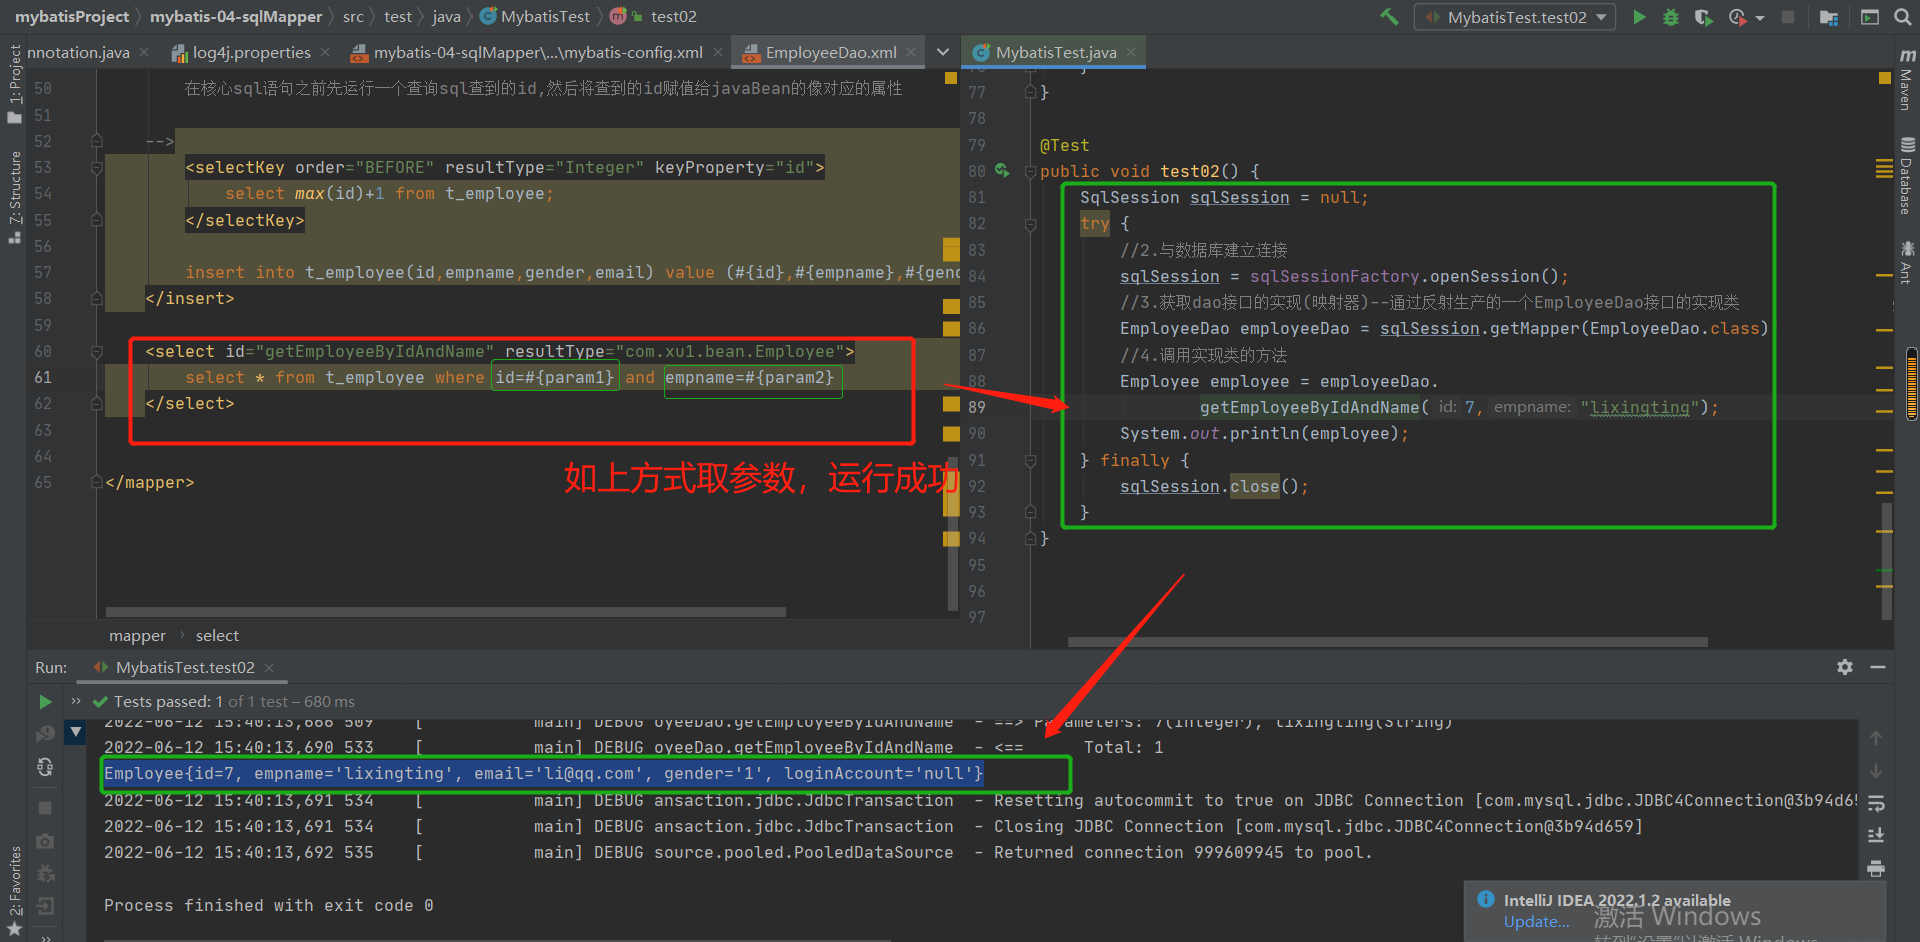Click the test02 method breadcrumb
The image size is (1920, 942).
(655, 17)
